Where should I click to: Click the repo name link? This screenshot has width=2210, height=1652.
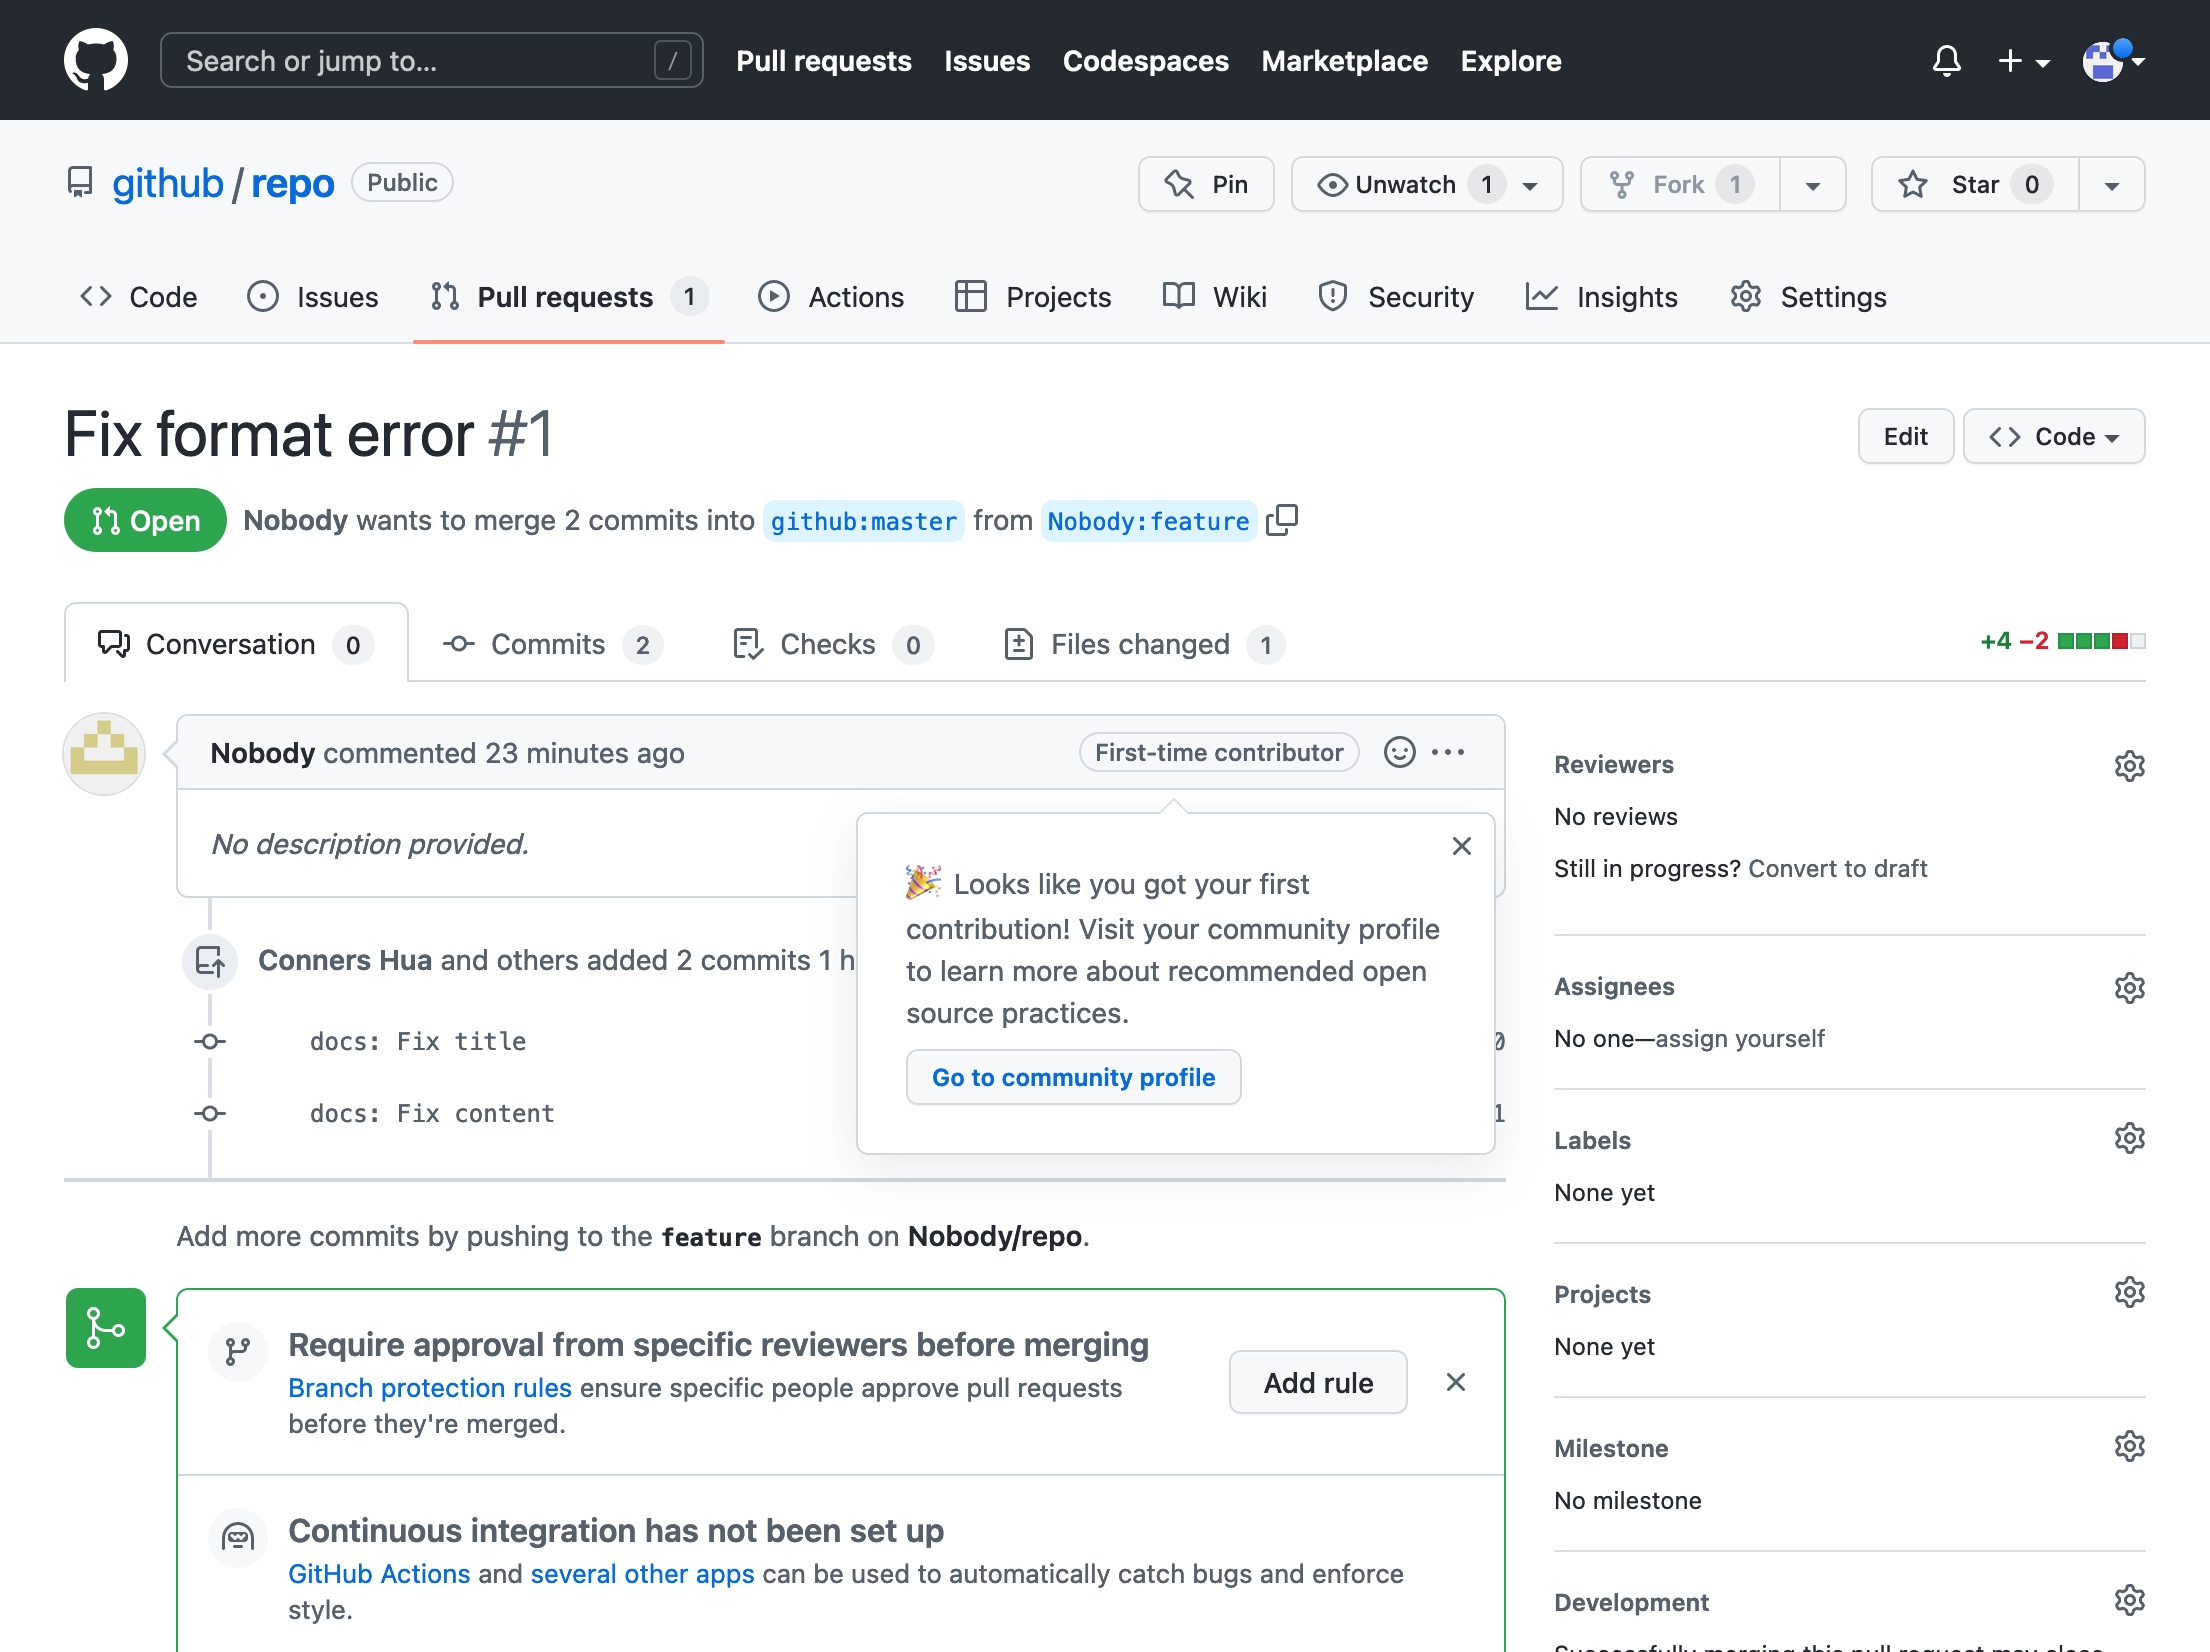click(292, 184)
